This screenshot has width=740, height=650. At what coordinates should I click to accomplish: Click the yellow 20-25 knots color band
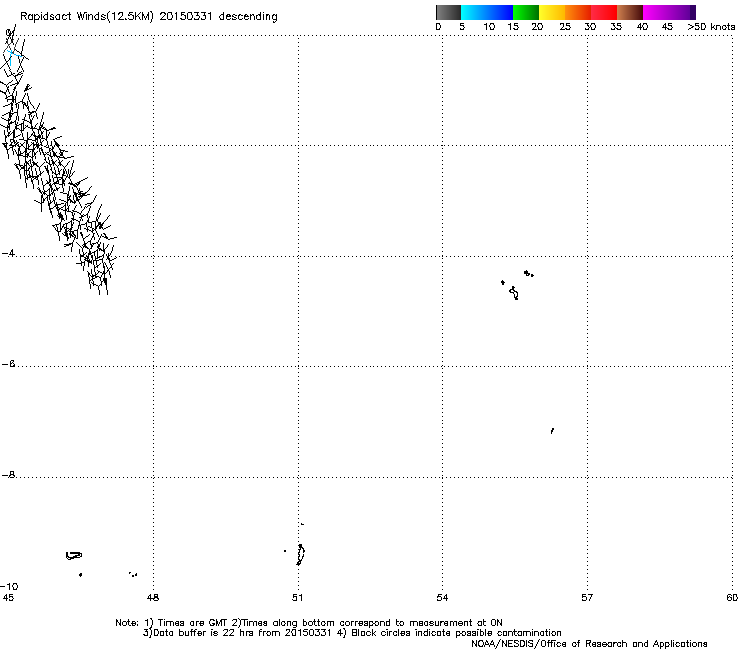point(552,12)
